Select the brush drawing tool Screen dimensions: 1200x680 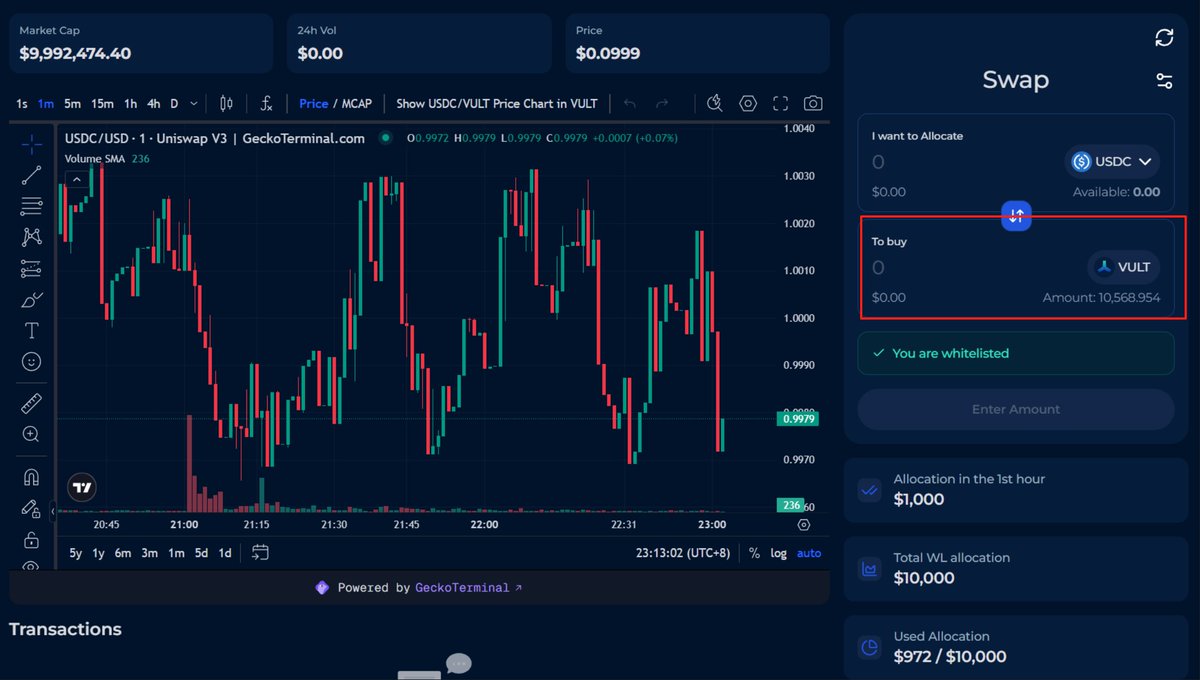point(31,299)
